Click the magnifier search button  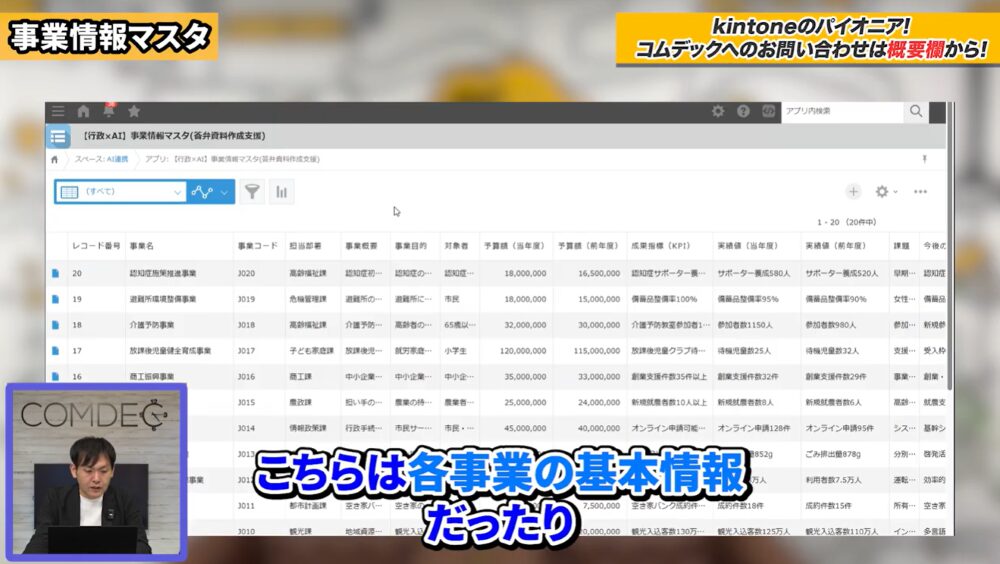[916, 111]
